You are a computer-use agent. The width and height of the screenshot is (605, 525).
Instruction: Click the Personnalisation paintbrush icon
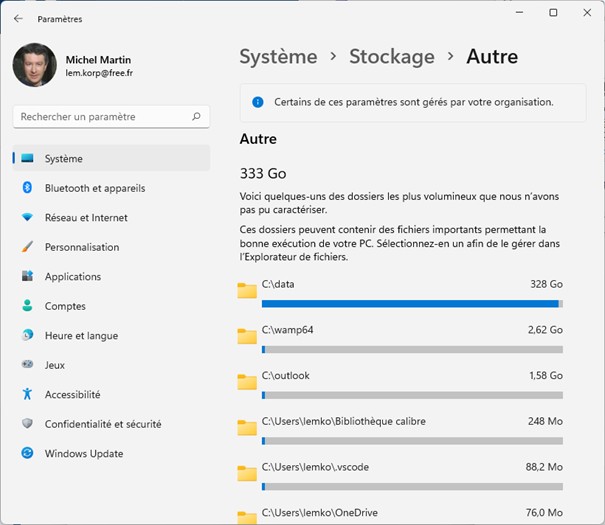tap(27, 247)
